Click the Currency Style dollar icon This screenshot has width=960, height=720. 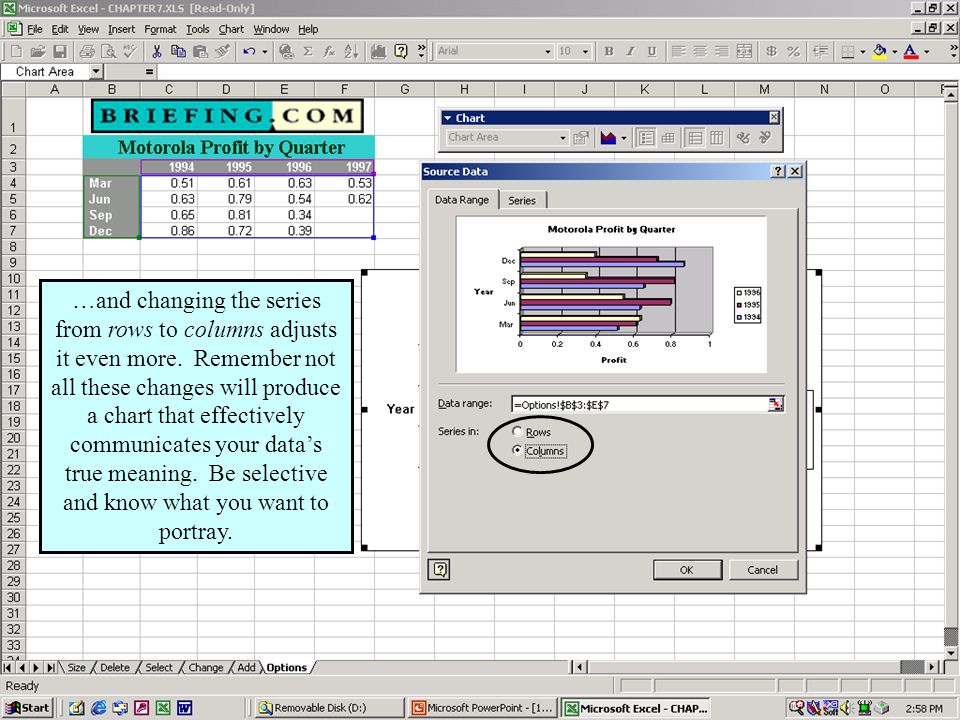coord(771,51)
